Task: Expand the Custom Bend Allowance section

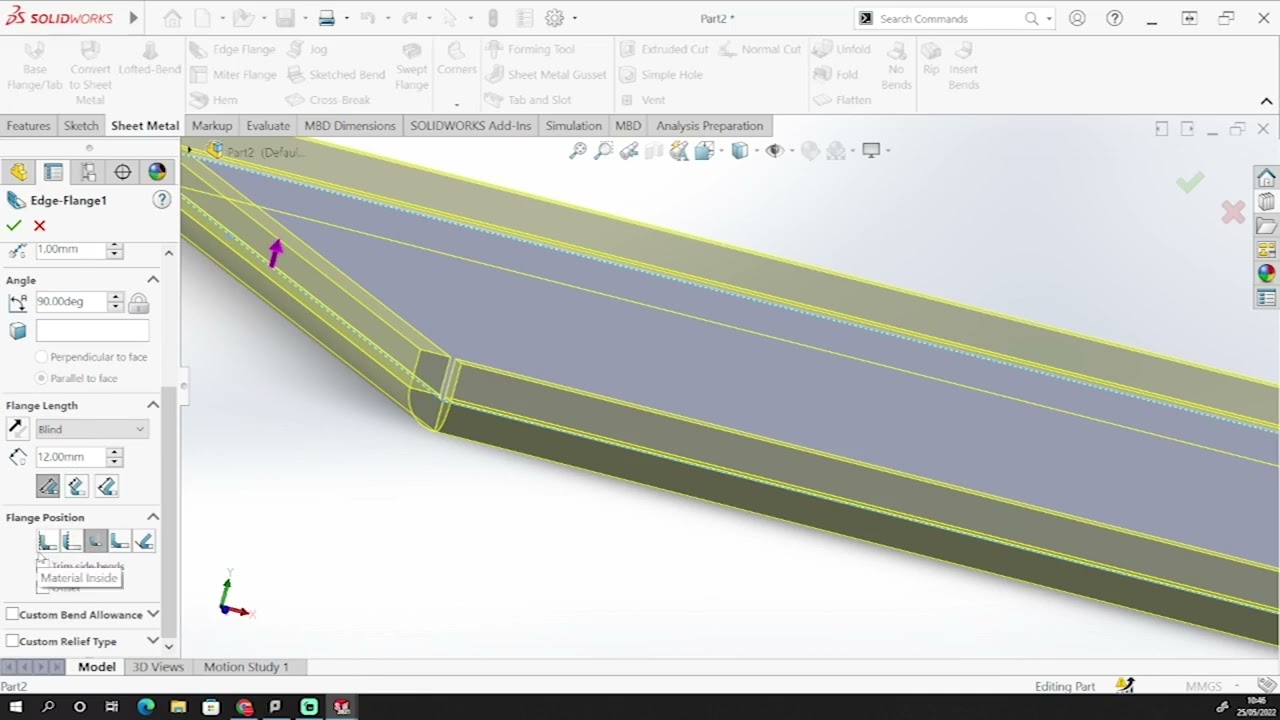Action: [x=153, y=614]
